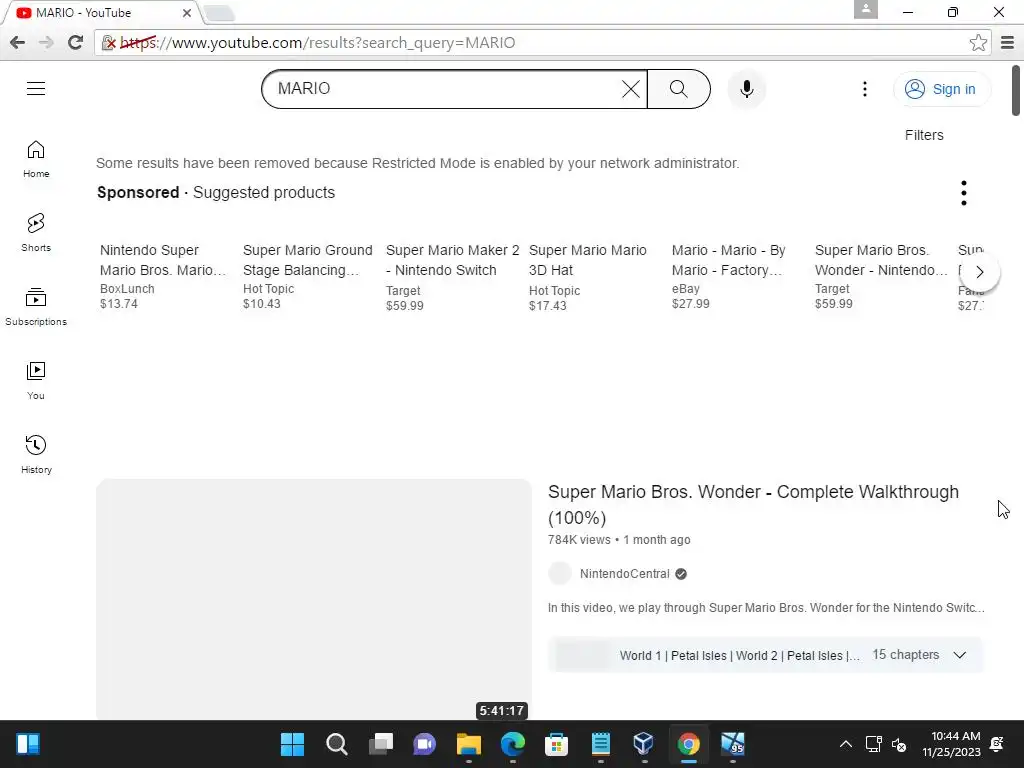Open Shorts from the sidebar

[x=36, y=232]
